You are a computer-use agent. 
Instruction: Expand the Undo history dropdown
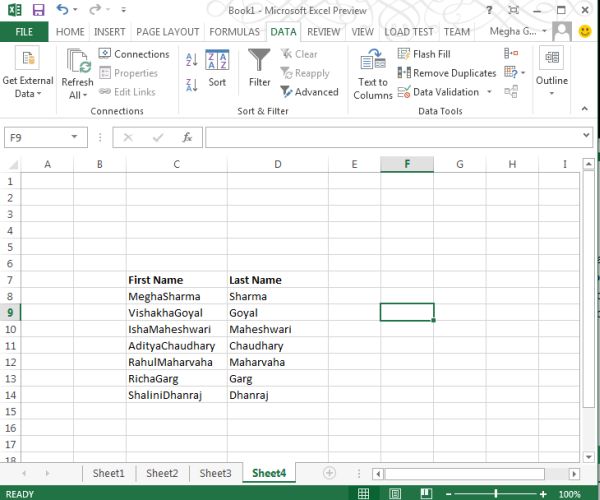pos(75,10)
